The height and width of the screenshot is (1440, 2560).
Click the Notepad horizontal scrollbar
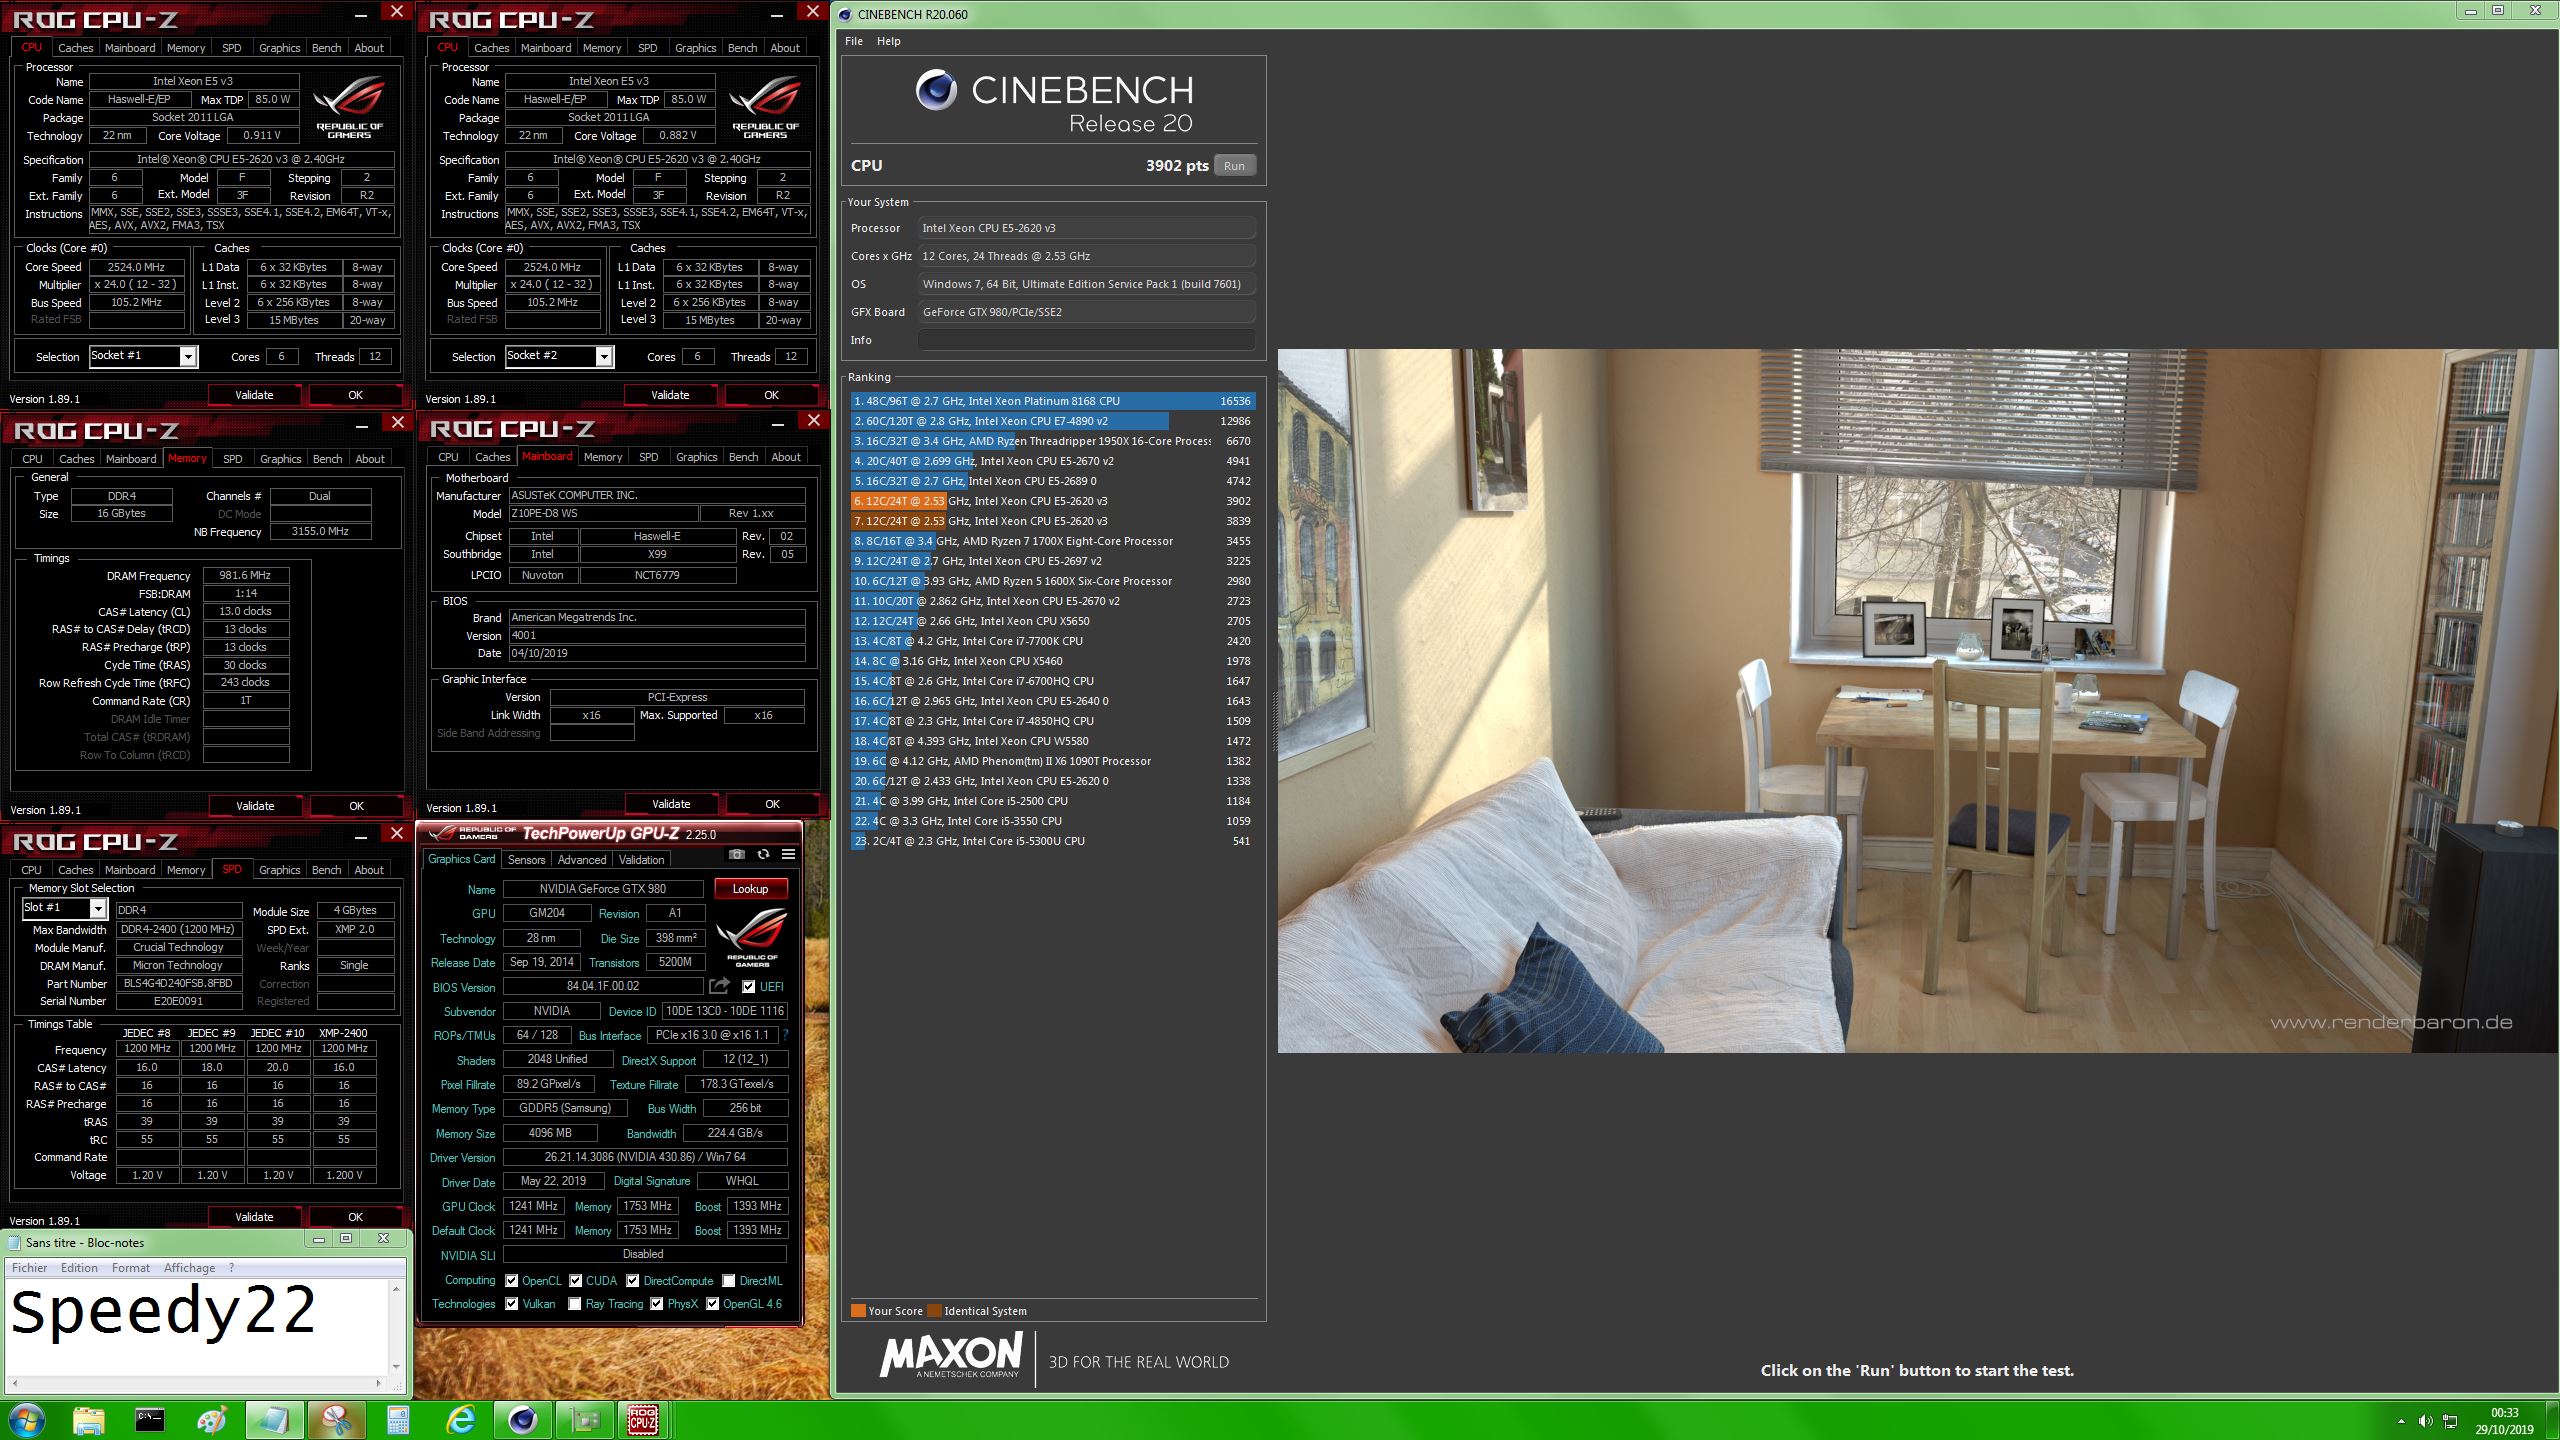click(196, 1384)
